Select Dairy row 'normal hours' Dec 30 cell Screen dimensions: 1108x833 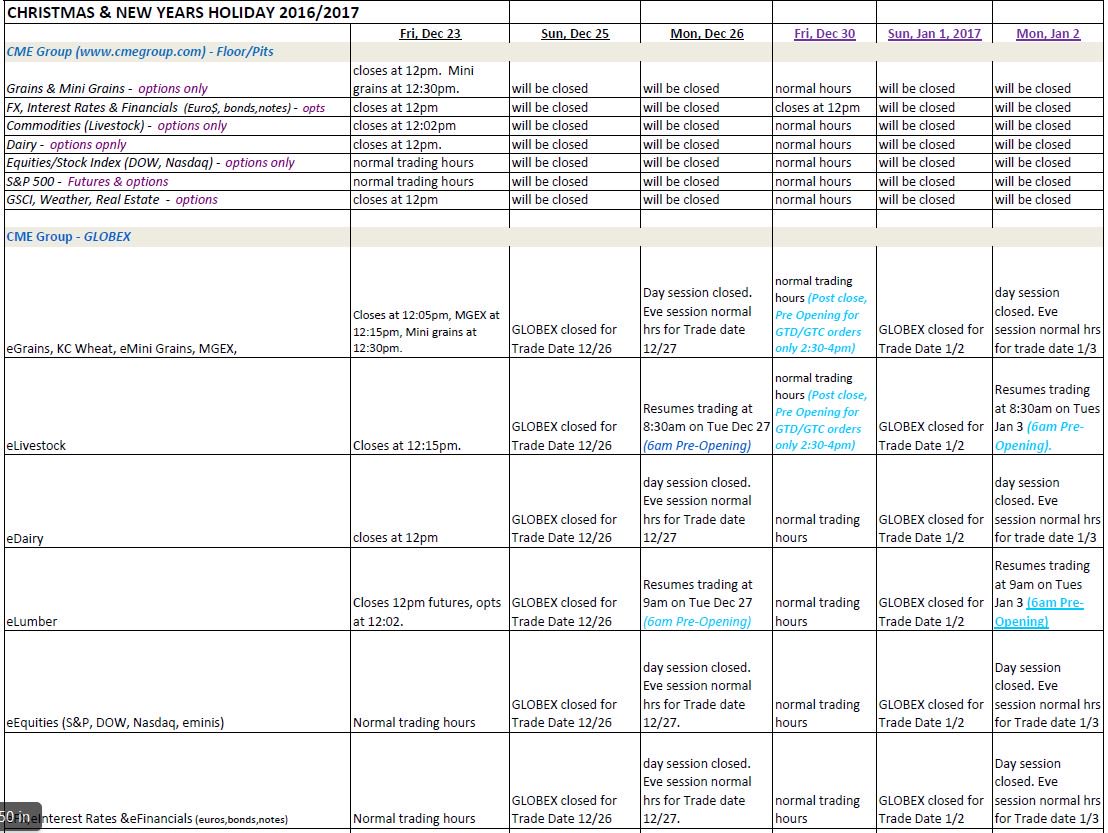824,144
